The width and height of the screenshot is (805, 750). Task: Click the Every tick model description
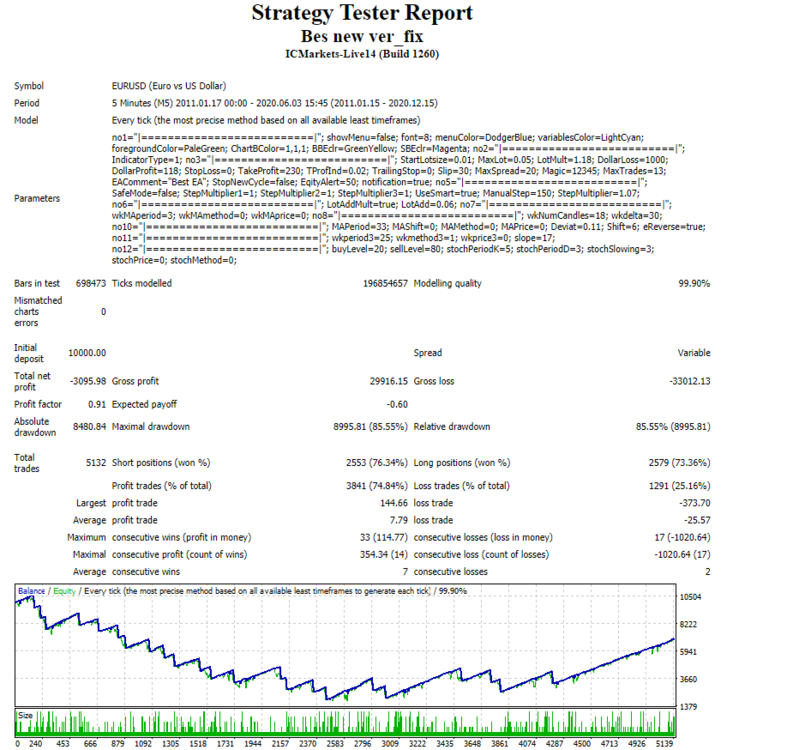266,120
